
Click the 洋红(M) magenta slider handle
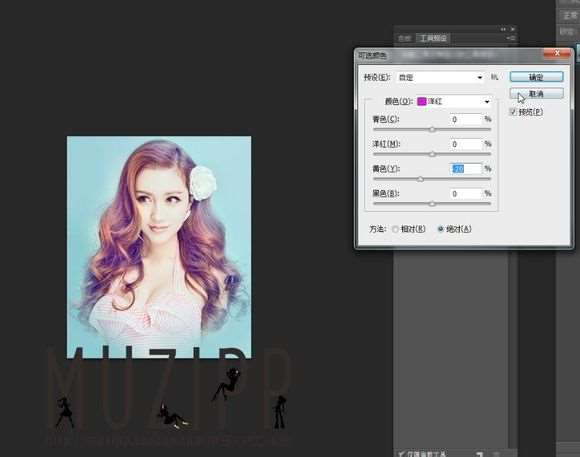(x=432, y=154)
